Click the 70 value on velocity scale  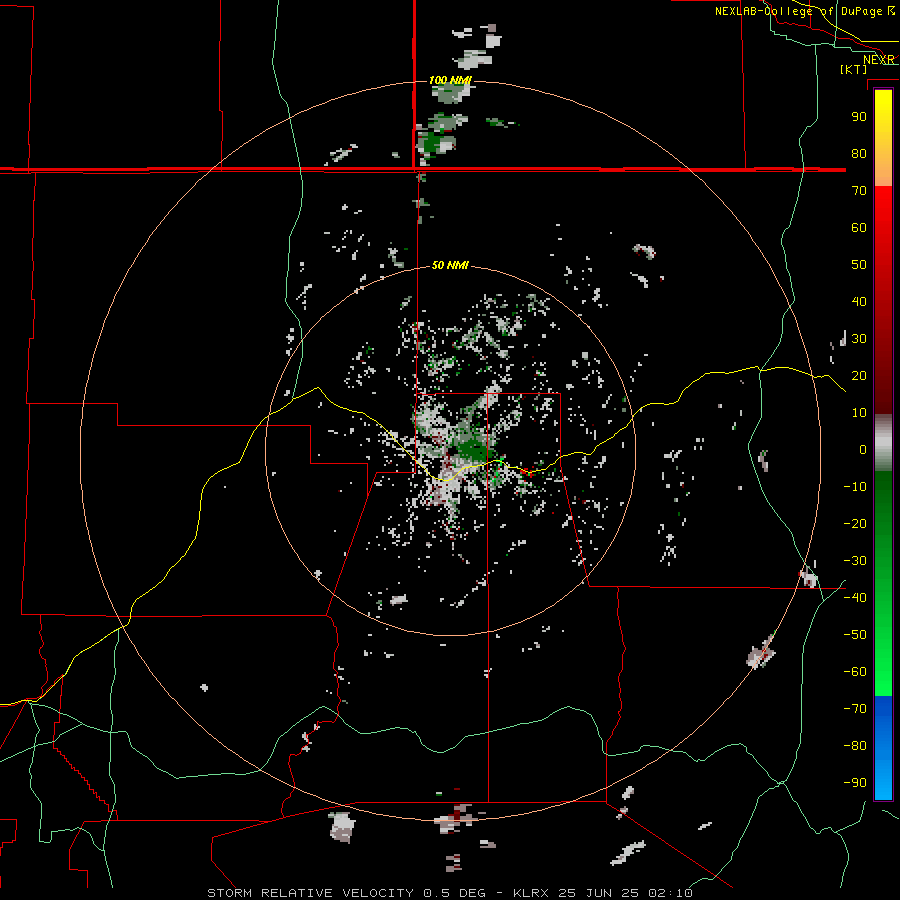859,191
